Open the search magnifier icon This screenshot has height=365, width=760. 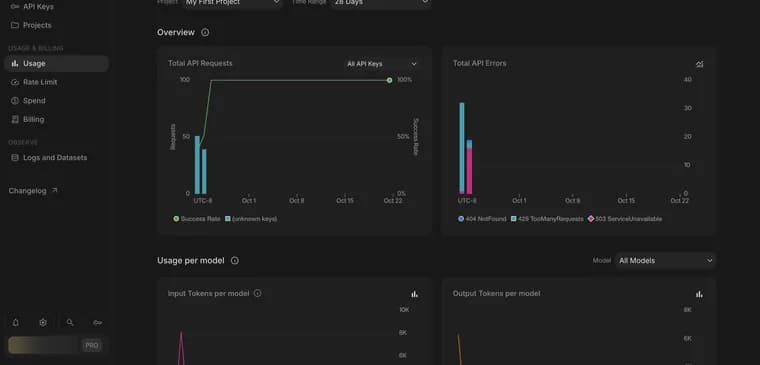[x=70, y=323]
